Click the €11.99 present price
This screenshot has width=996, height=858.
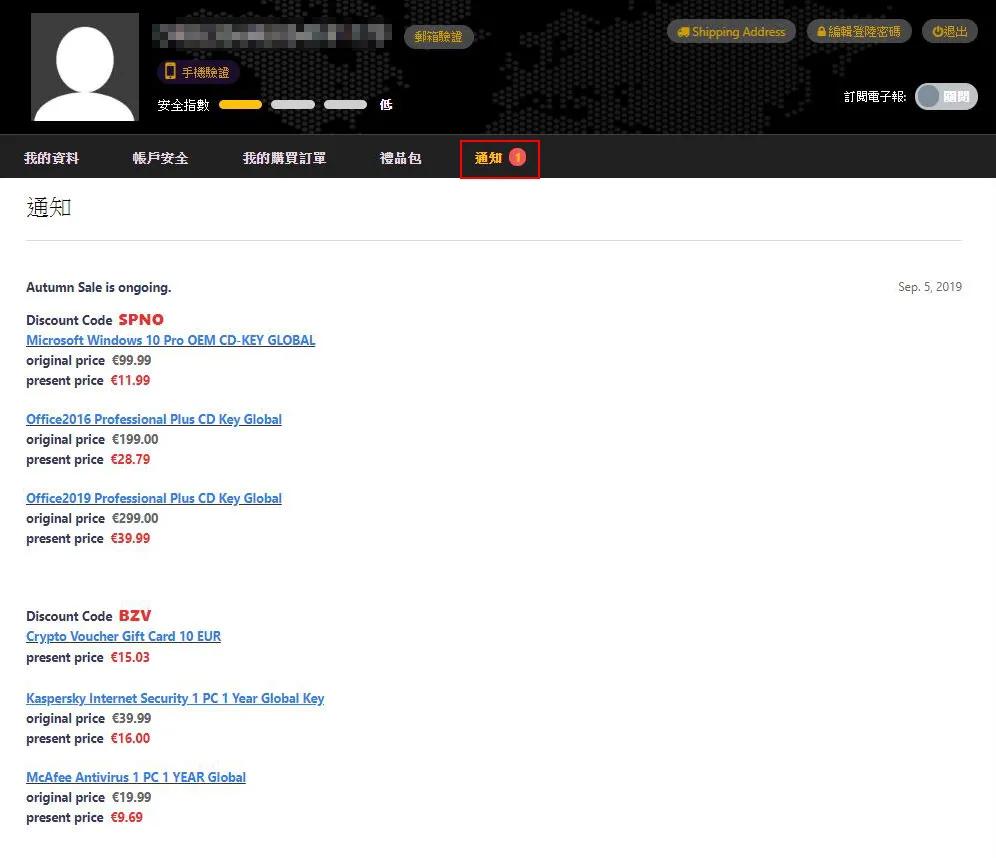130,380
